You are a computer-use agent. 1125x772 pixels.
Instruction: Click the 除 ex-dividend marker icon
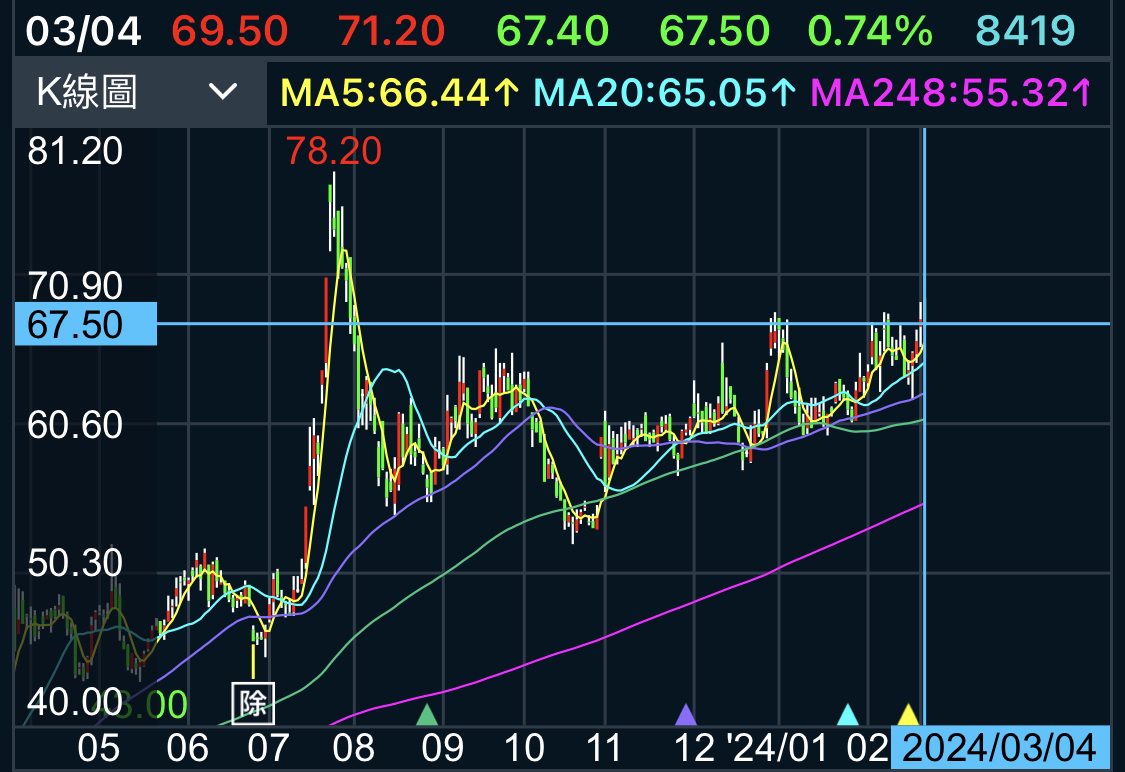pos(252,703)
